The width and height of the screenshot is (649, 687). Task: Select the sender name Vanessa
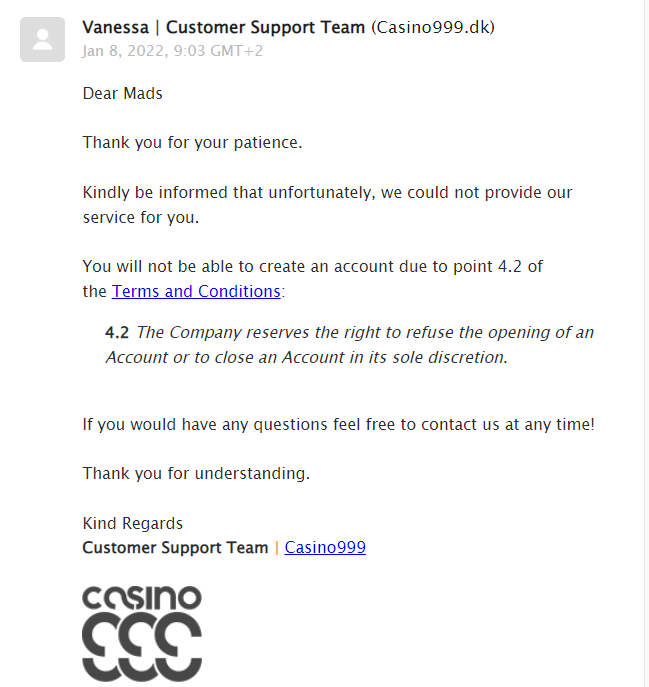(x=116, y=27)
